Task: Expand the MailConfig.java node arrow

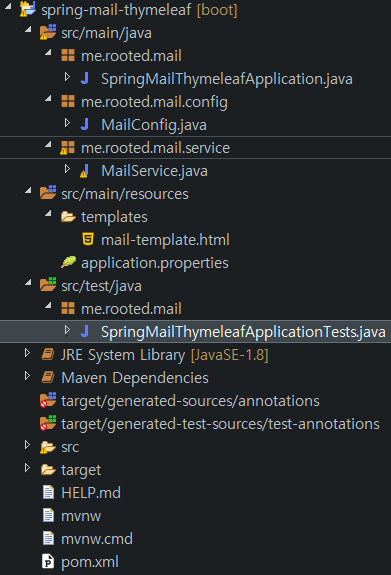Action: tap(67, 123)
